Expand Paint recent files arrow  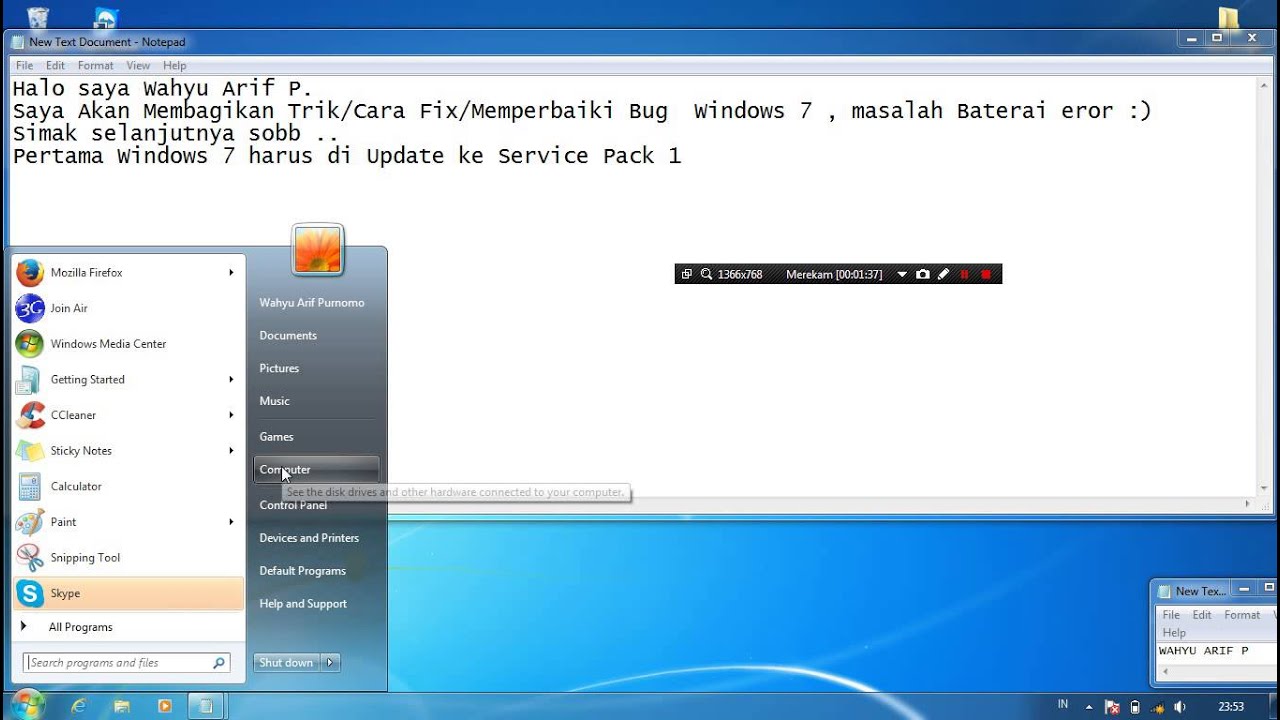231,522
